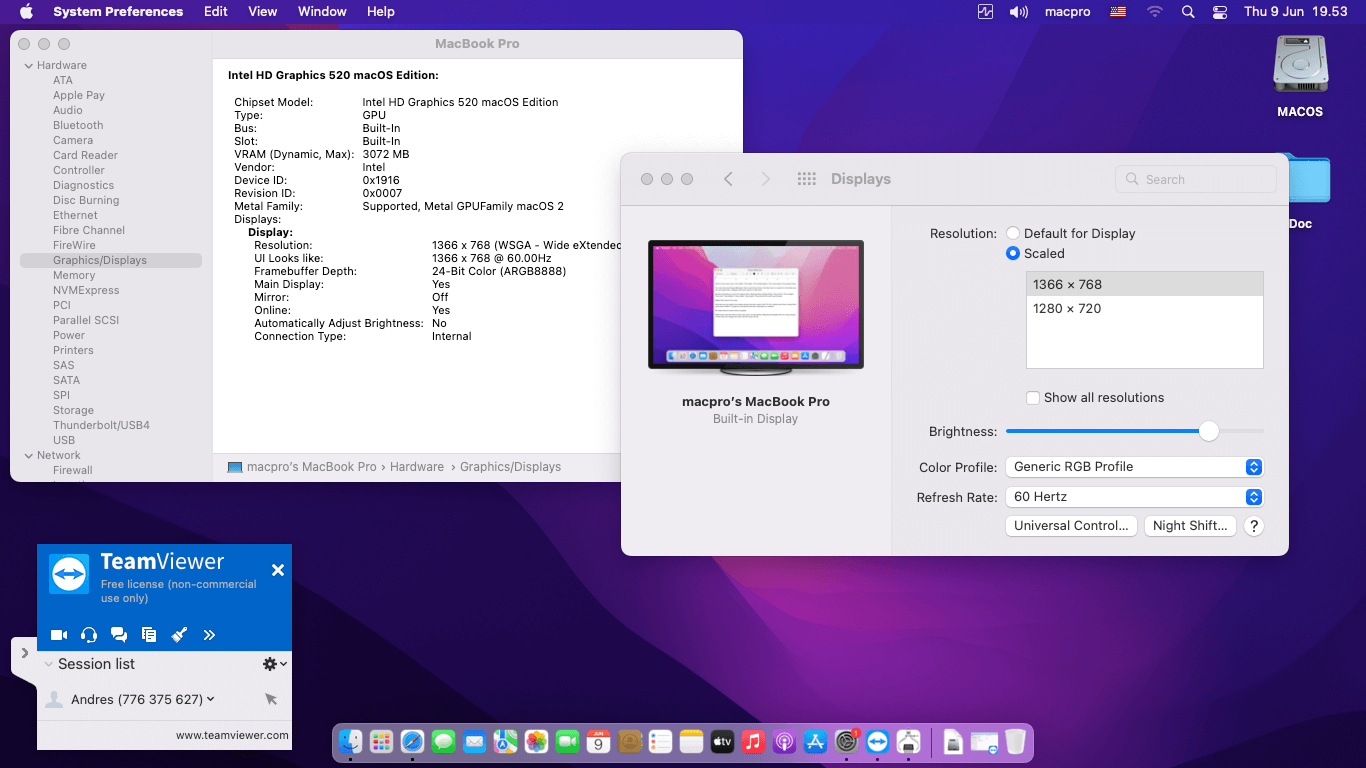Open Photos from the Dock

tap(537, 741)
